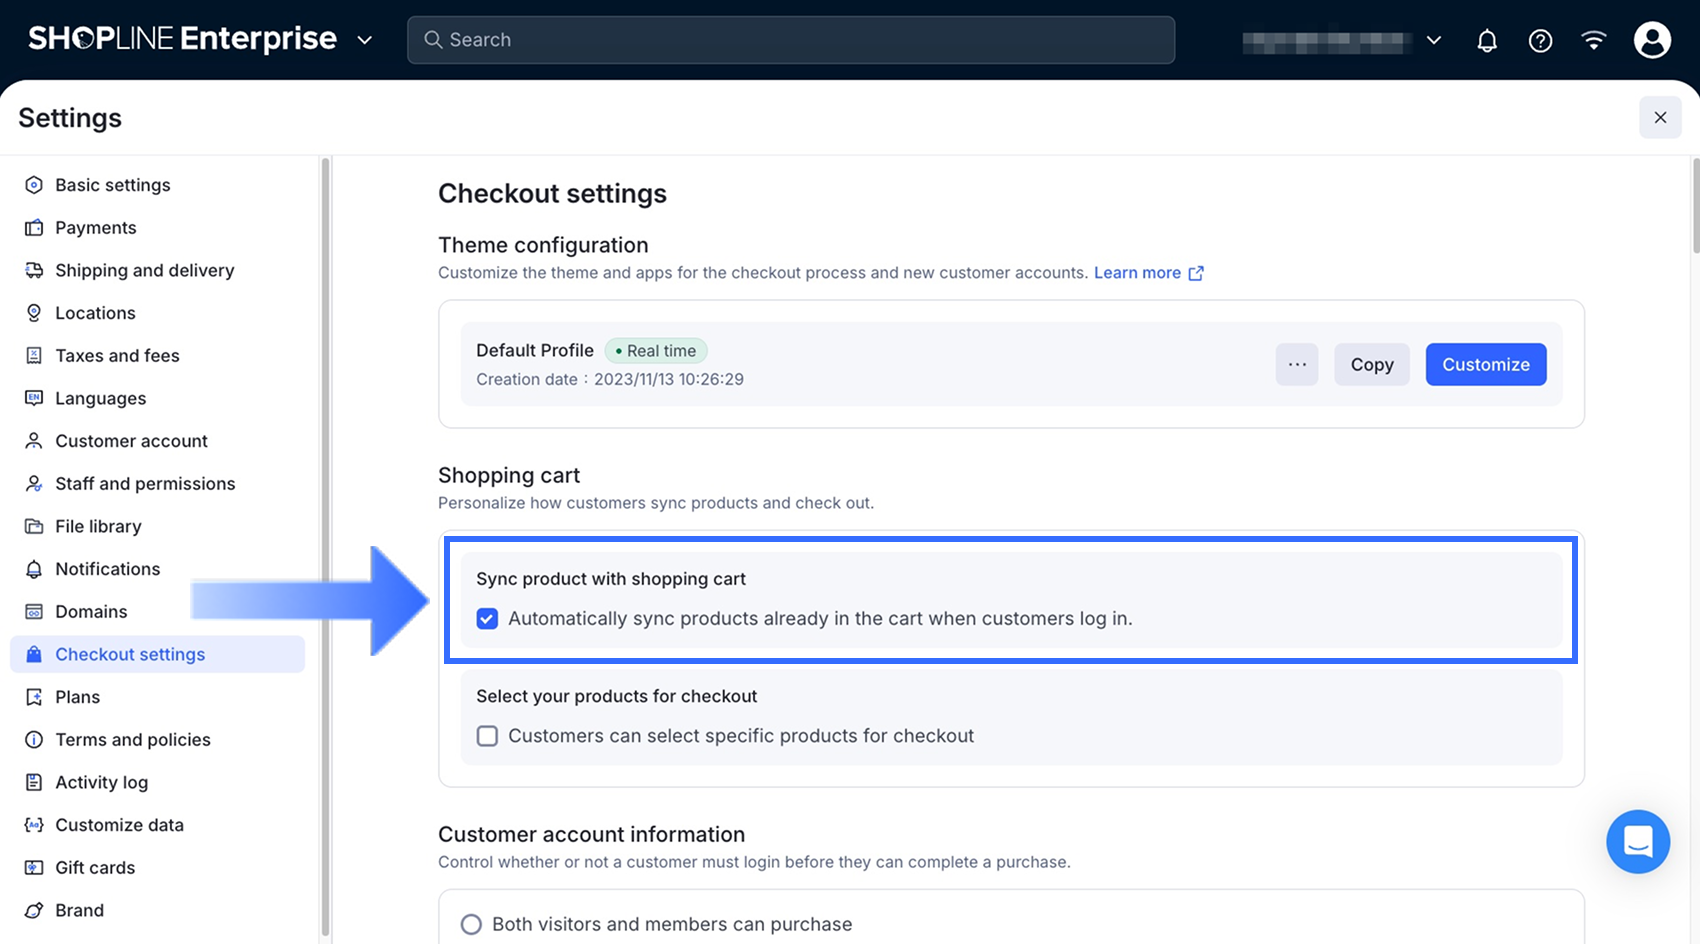Viewport: 1700px width, 944px height.
Task: Click the notifications bell icon in header
Action: (1487, 41)
